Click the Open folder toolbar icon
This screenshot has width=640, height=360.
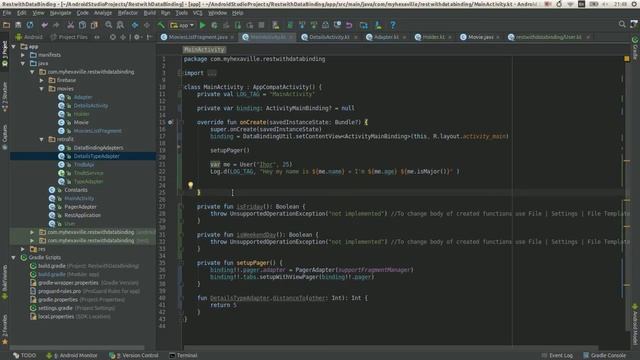(x=6, y=25)
